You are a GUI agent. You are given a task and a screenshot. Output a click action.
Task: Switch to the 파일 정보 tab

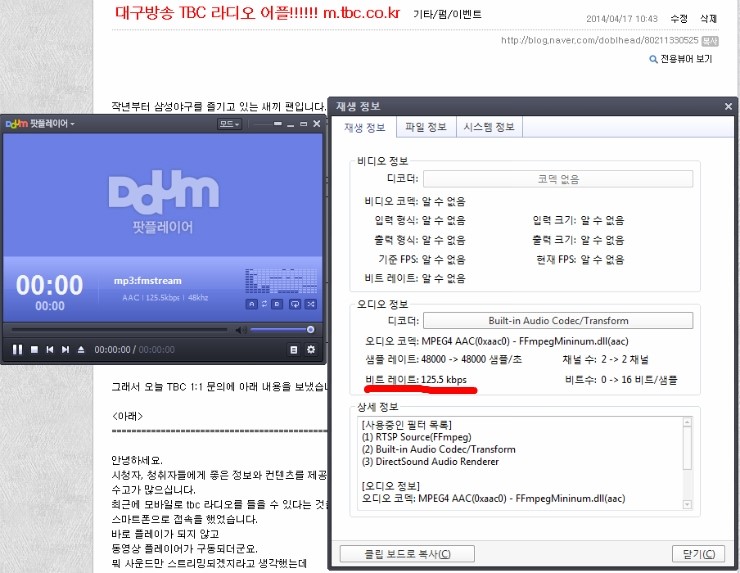coord(426,127)
